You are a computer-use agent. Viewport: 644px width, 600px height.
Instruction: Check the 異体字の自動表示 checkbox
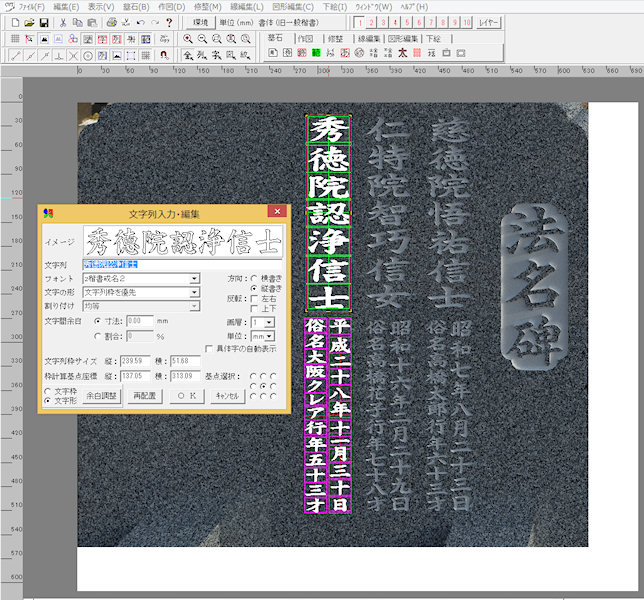click(x=207, y=348)
